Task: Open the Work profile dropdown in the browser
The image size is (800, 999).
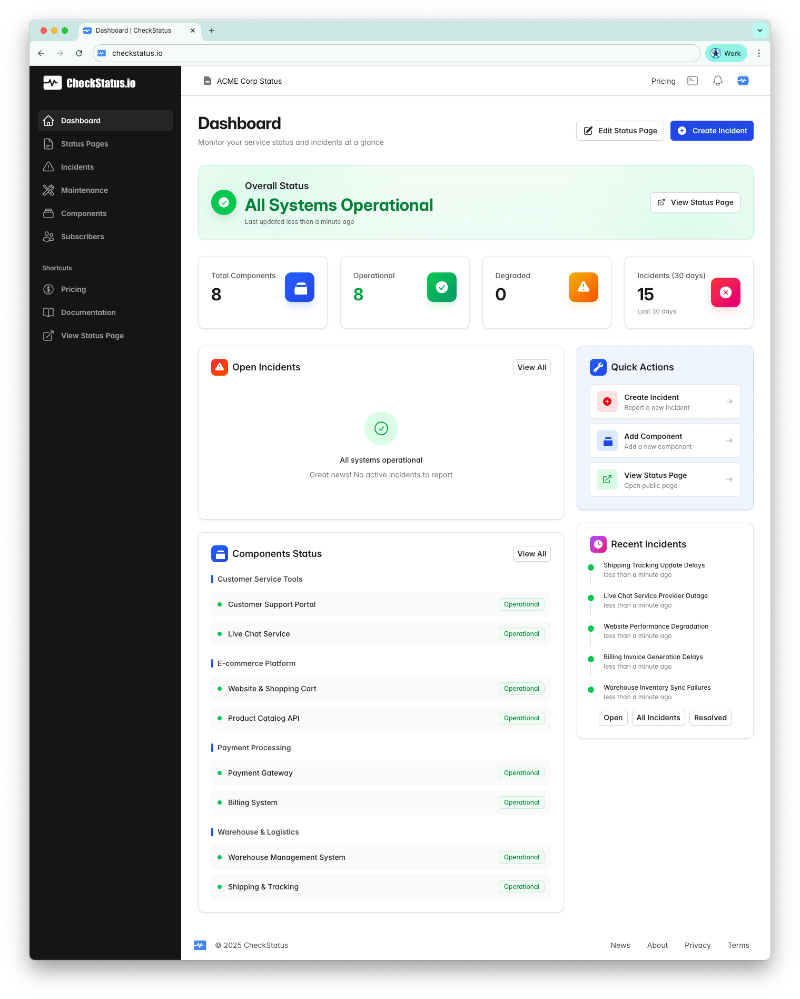Action: 726,53
